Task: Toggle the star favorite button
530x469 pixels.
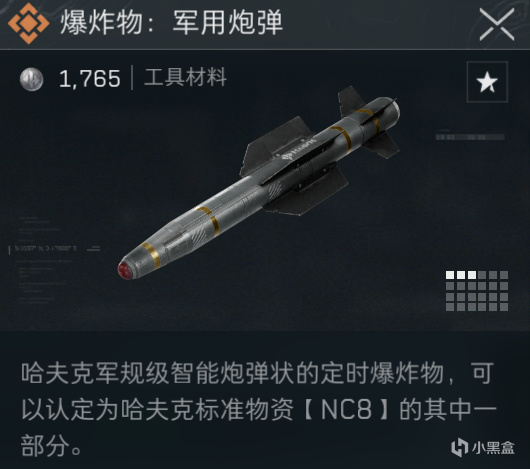Action: pos(487,82)
